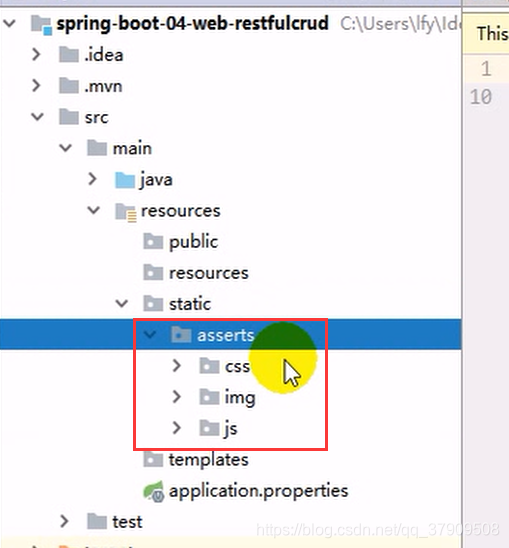
Task: Select the .mvn folder label
Action: click(103, 86)
